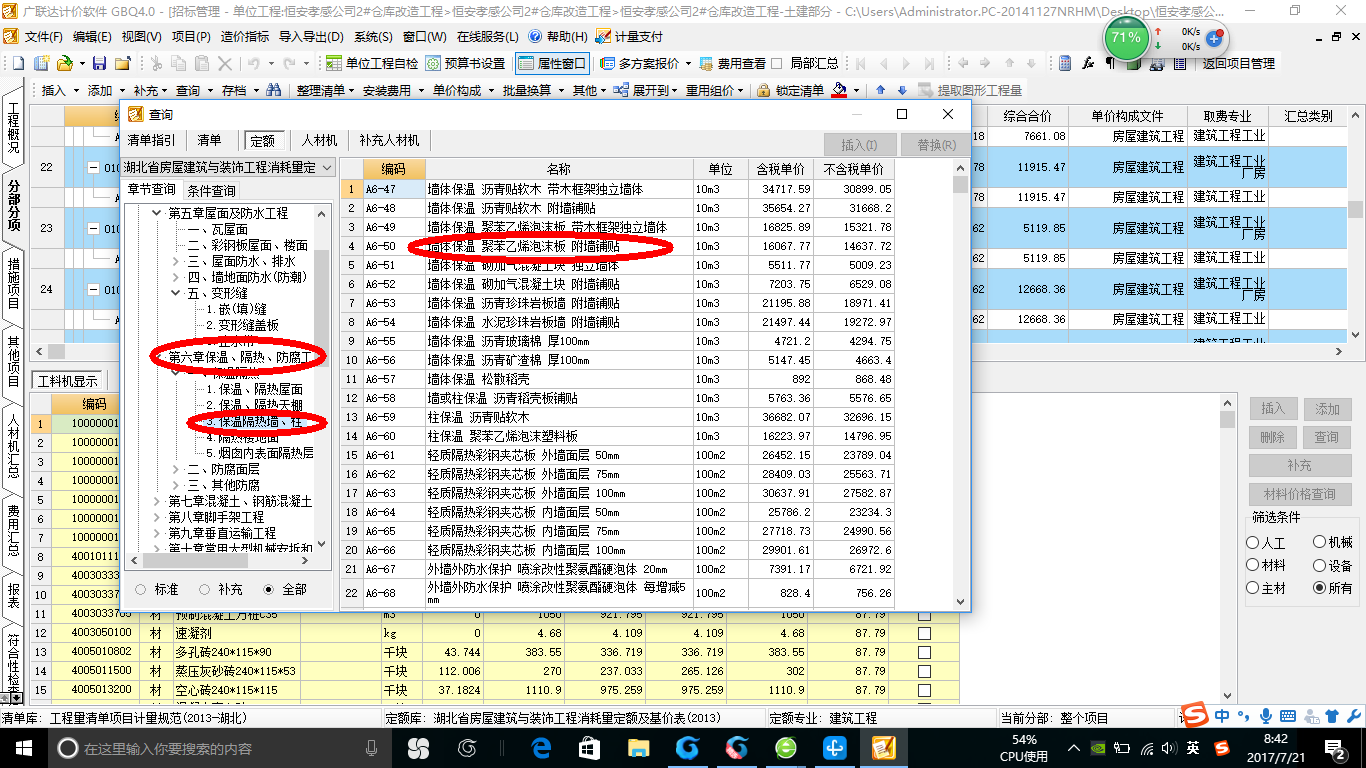Open 计量支付 from menu bar
This screenshot has width=1366, height=768.
[x=629, y=36]
